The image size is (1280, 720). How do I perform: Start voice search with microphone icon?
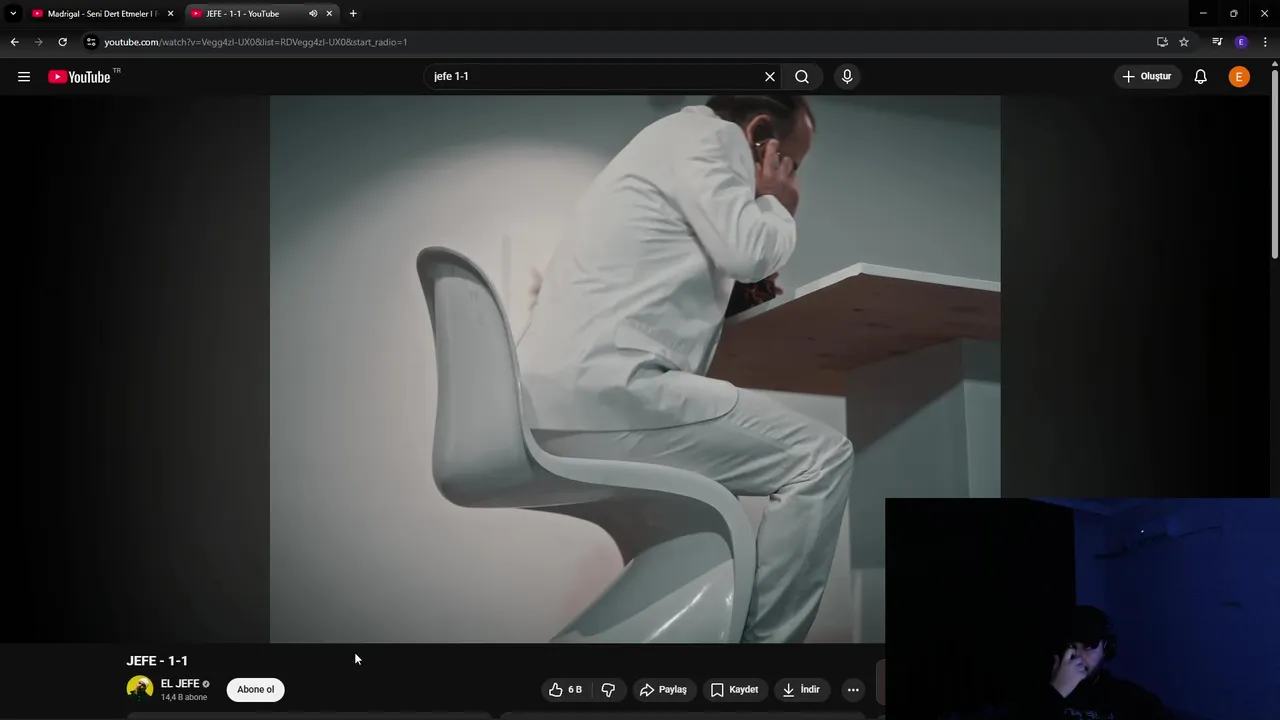click(847, 76)
